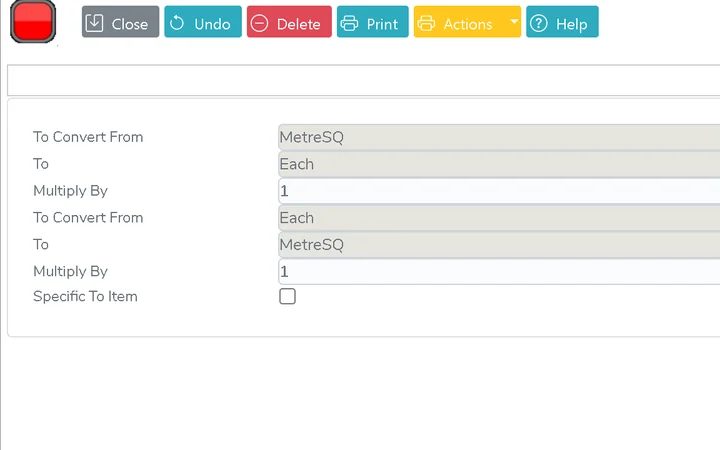The image size is (720, 450).
Task: Click the first To field showing Each
Action: [499, 164]
